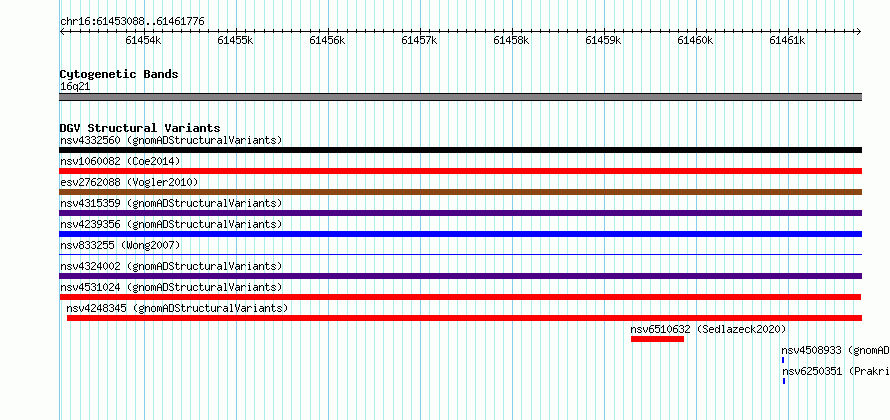The image size is (890, 420).
Task: Click the DGV Structural Variants track heading
Action: [140, 128]
